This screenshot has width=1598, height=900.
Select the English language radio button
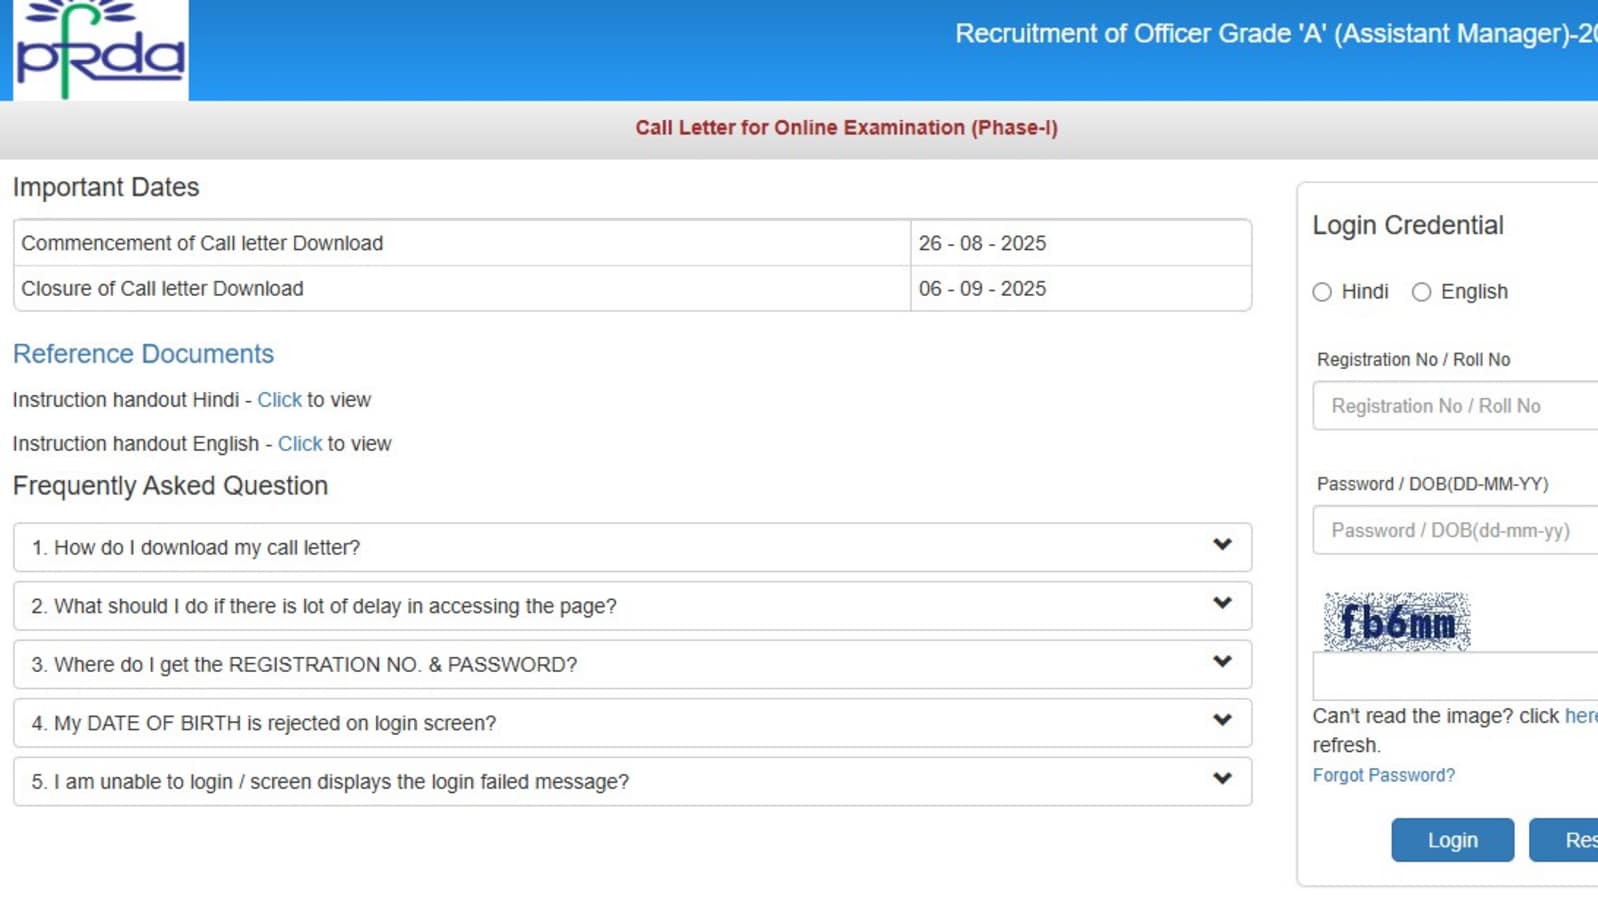click(1421, 292)
